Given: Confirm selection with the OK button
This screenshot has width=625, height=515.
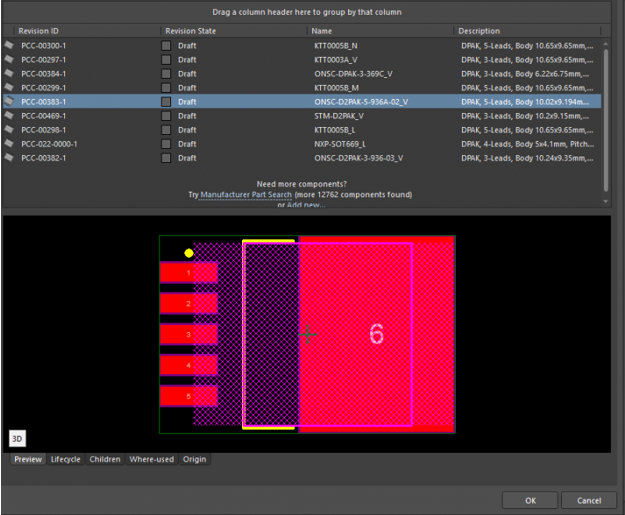Looking at the screenshot, I should [x=530, y=500].
